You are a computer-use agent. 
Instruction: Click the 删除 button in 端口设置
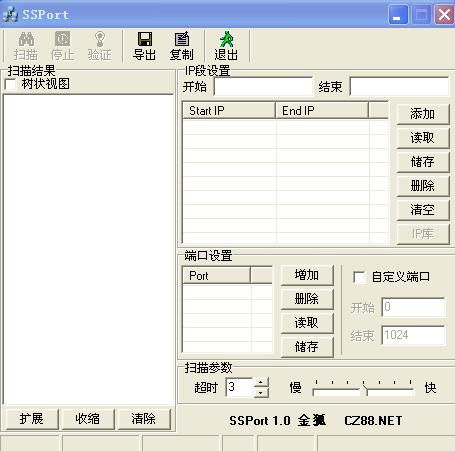point(307,299)
